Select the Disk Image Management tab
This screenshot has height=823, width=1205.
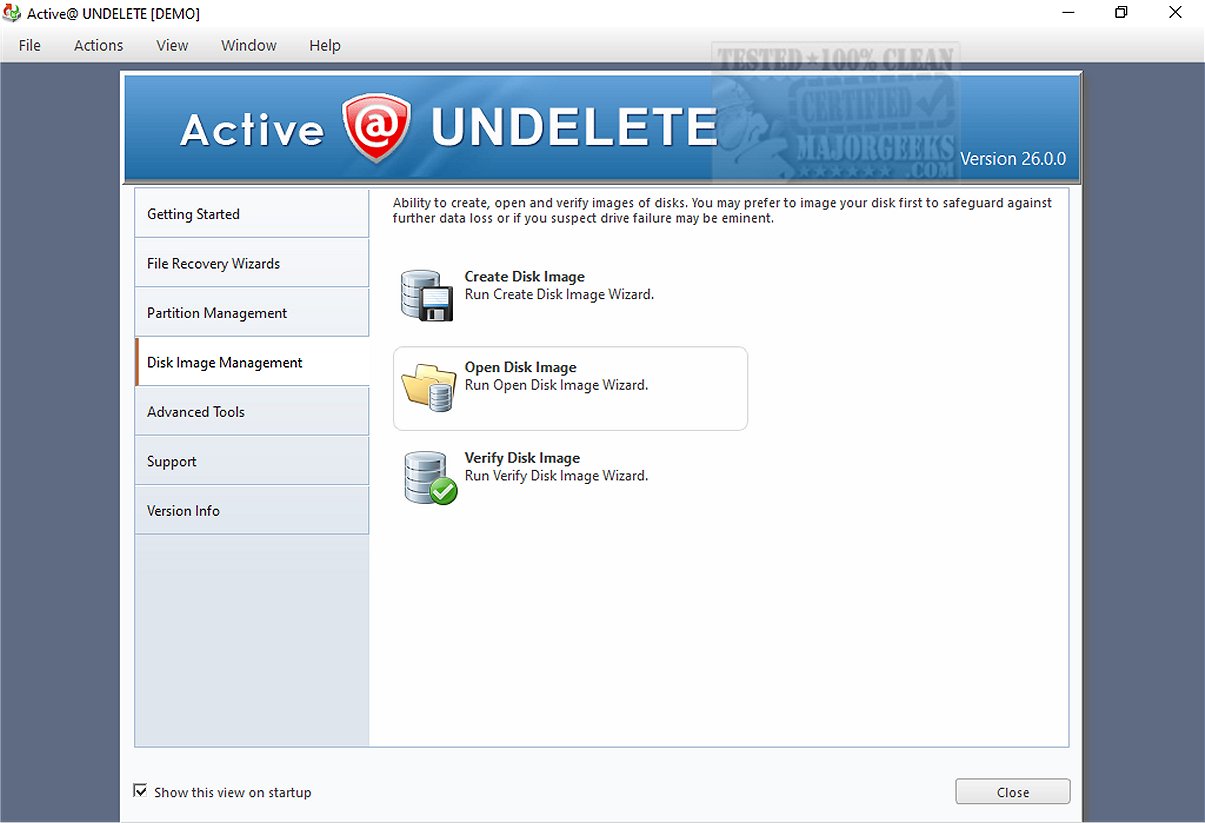[252, 362]
